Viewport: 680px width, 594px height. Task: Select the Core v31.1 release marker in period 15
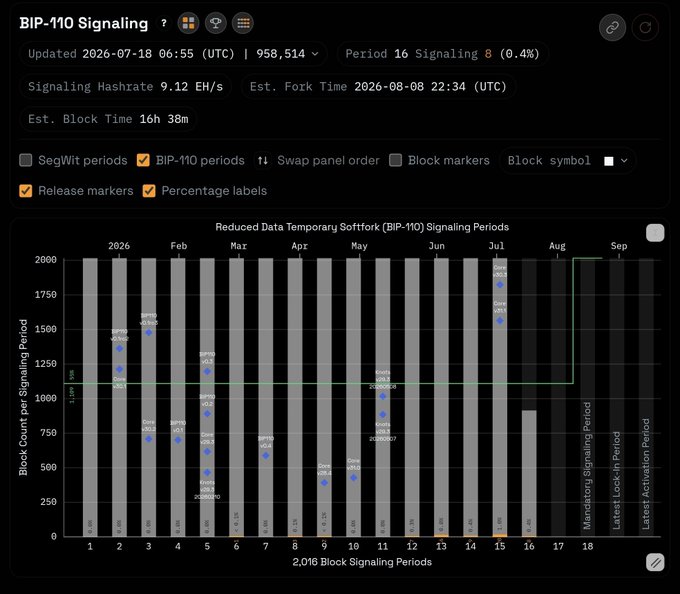500,321
